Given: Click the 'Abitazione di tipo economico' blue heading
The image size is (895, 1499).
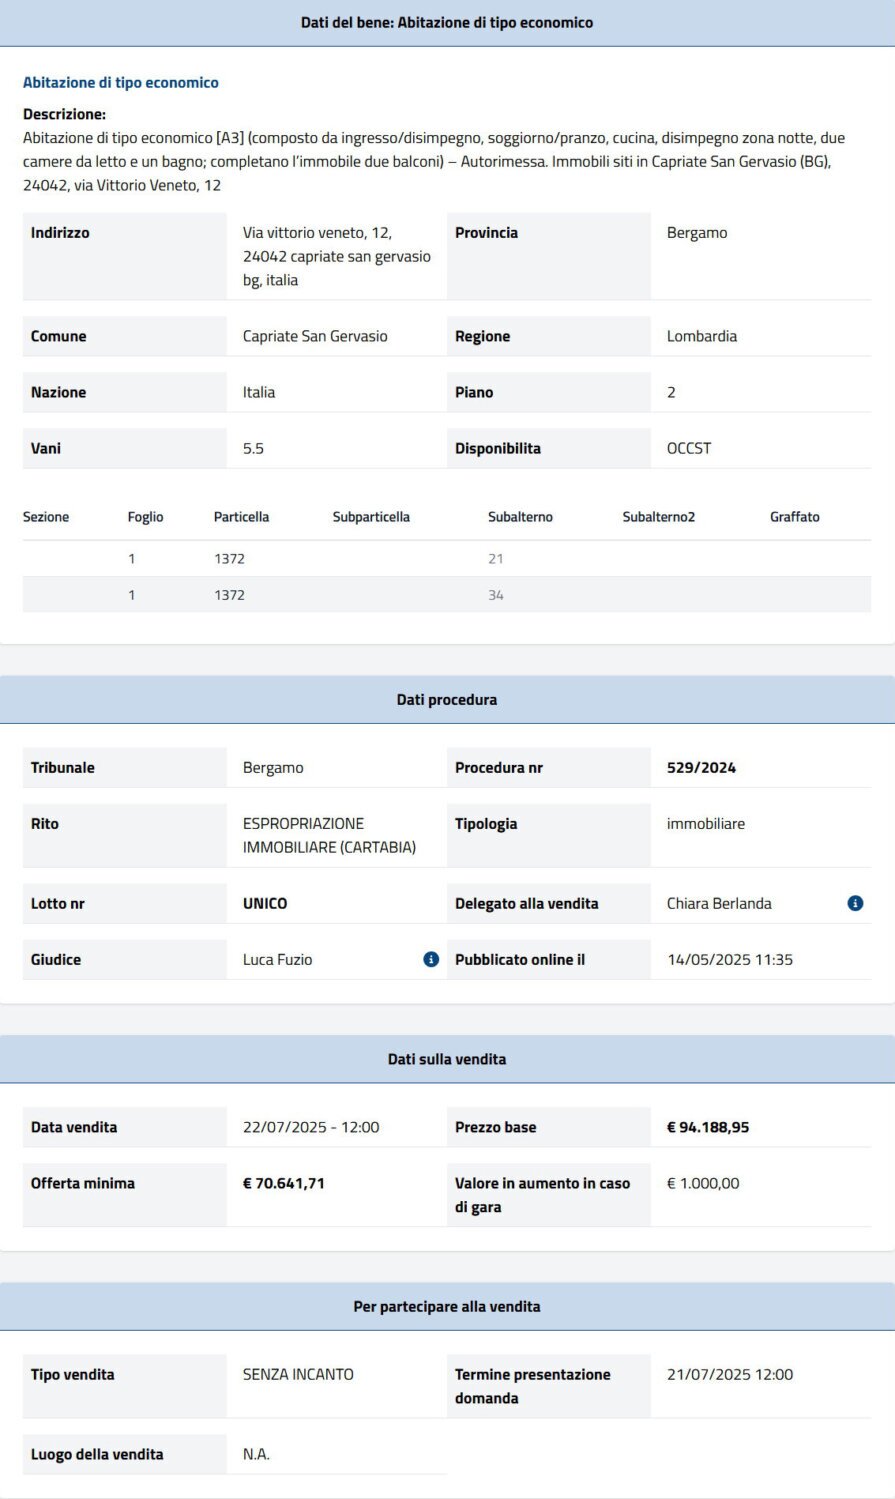Looking at the screenshot, I should (x=121, y=83).
